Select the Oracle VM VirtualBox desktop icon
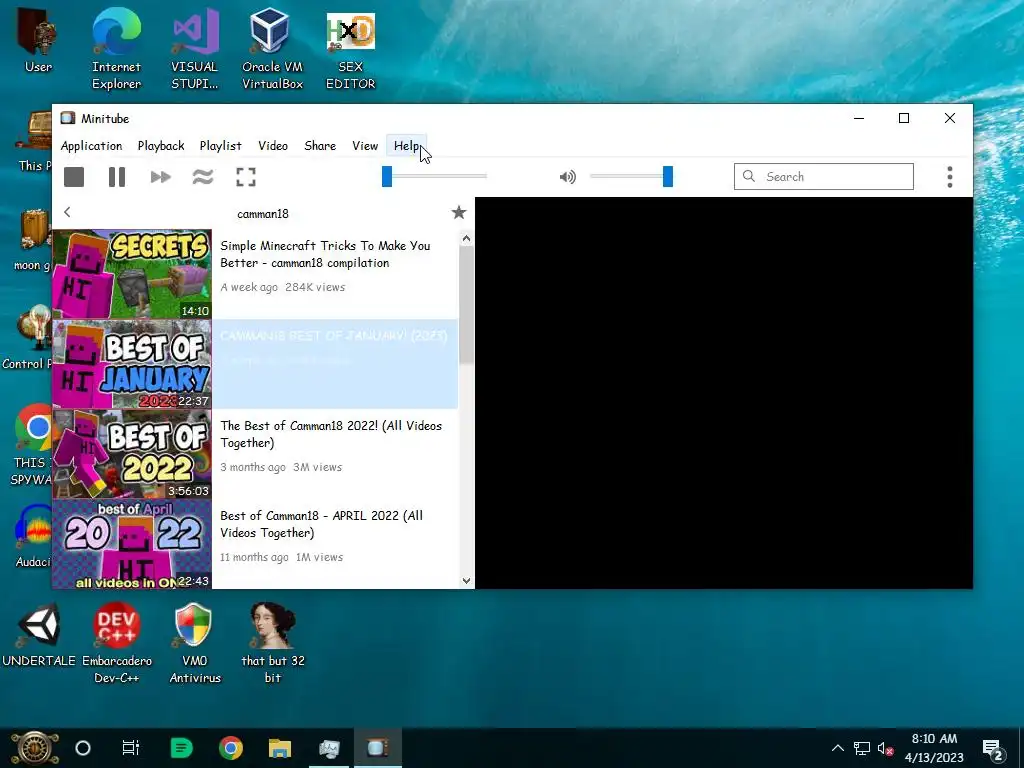 [x=272, y=48]
